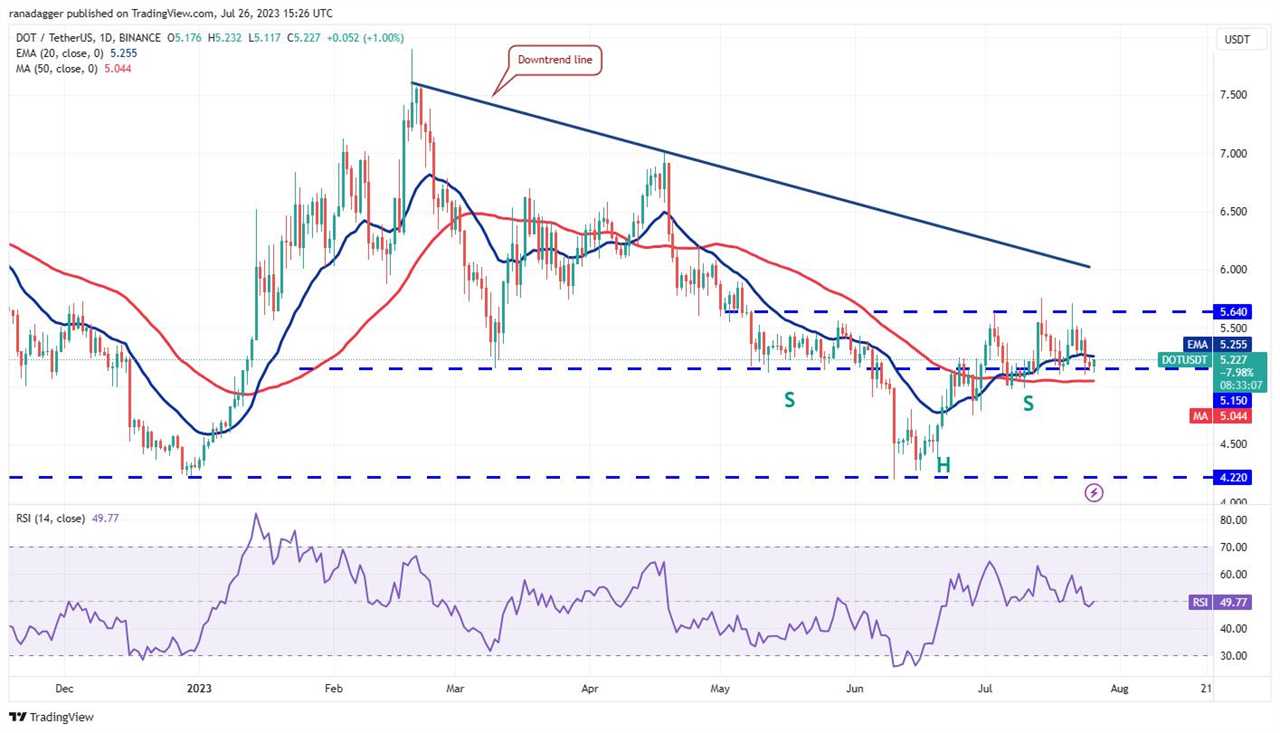Viewport: 1280px width, 733px height.
Task: Click the RSI (14, close) indicator legend
Action: coord(69,518)
